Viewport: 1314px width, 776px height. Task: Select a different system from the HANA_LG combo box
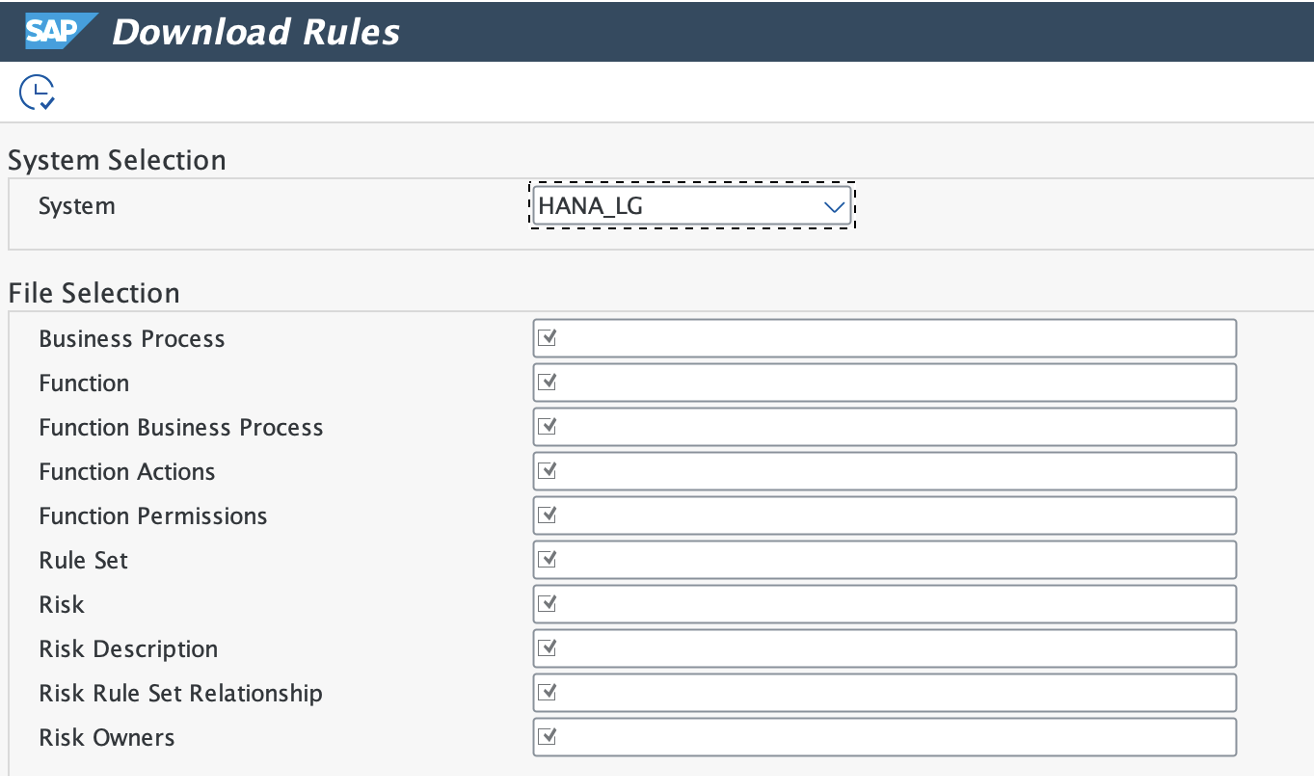click(690, 205)
